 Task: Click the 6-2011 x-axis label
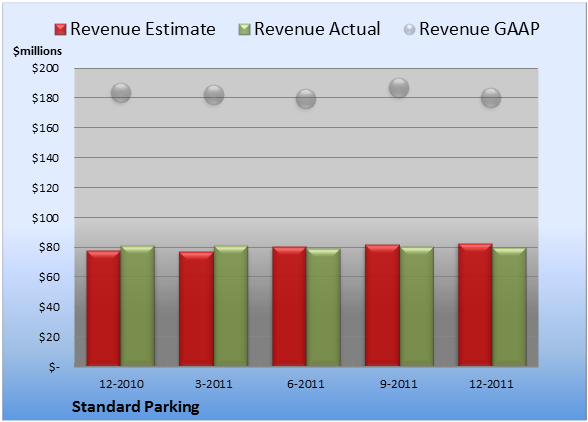pos(306,384)
